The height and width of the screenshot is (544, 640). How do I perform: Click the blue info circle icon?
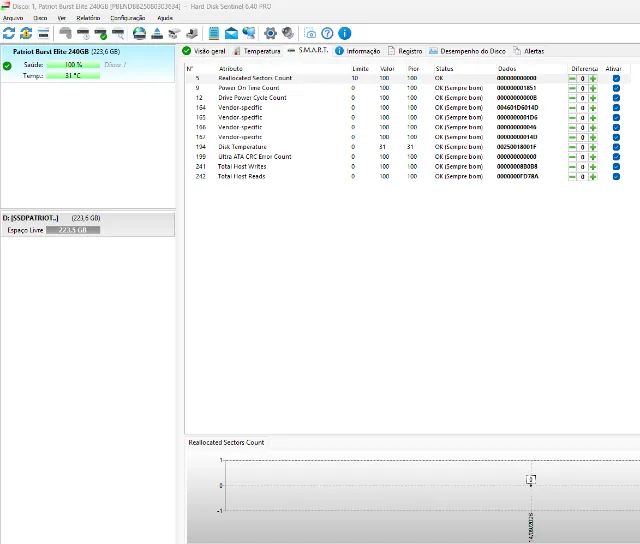click(x=344, y=33)
